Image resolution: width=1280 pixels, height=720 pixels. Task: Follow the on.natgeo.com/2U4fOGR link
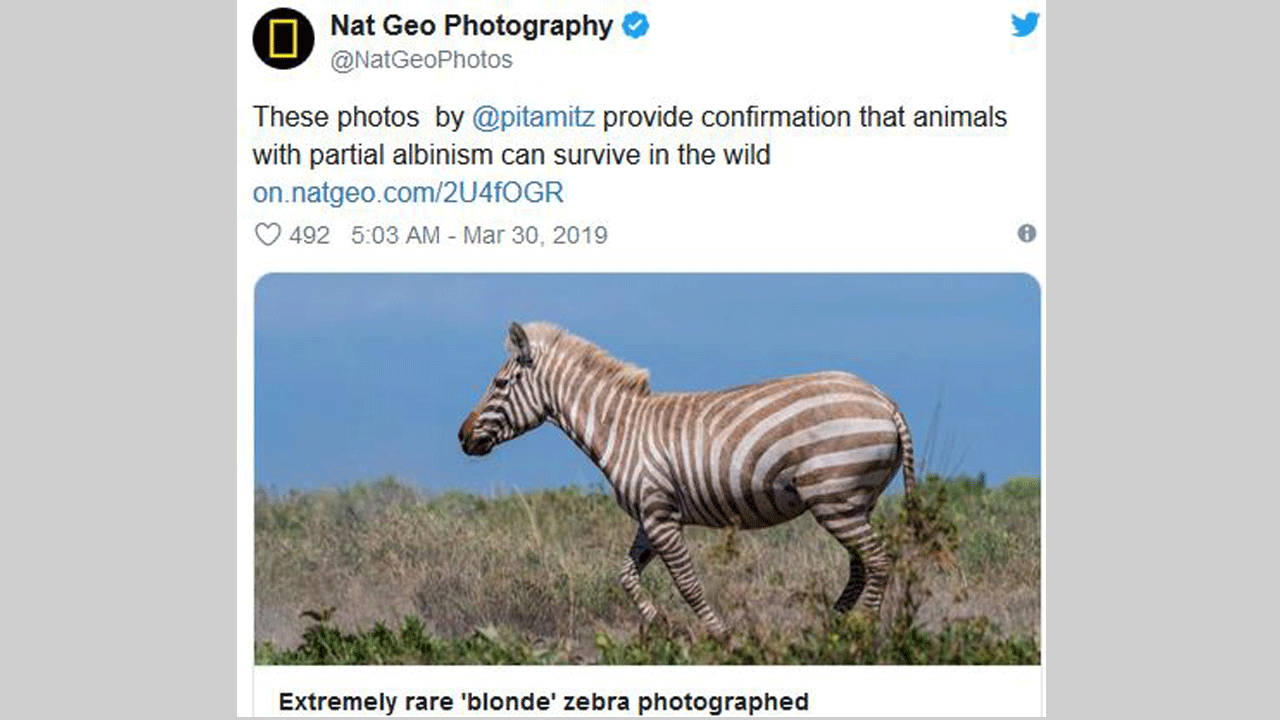click(x=408, y=193)
